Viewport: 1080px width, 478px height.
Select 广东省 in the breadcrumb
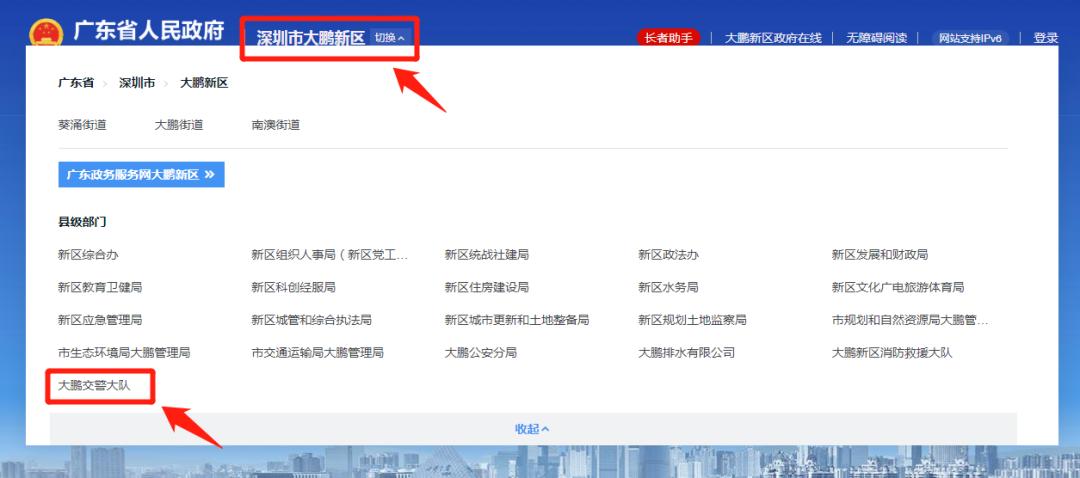pyautogui.click(x=76, y=83)
